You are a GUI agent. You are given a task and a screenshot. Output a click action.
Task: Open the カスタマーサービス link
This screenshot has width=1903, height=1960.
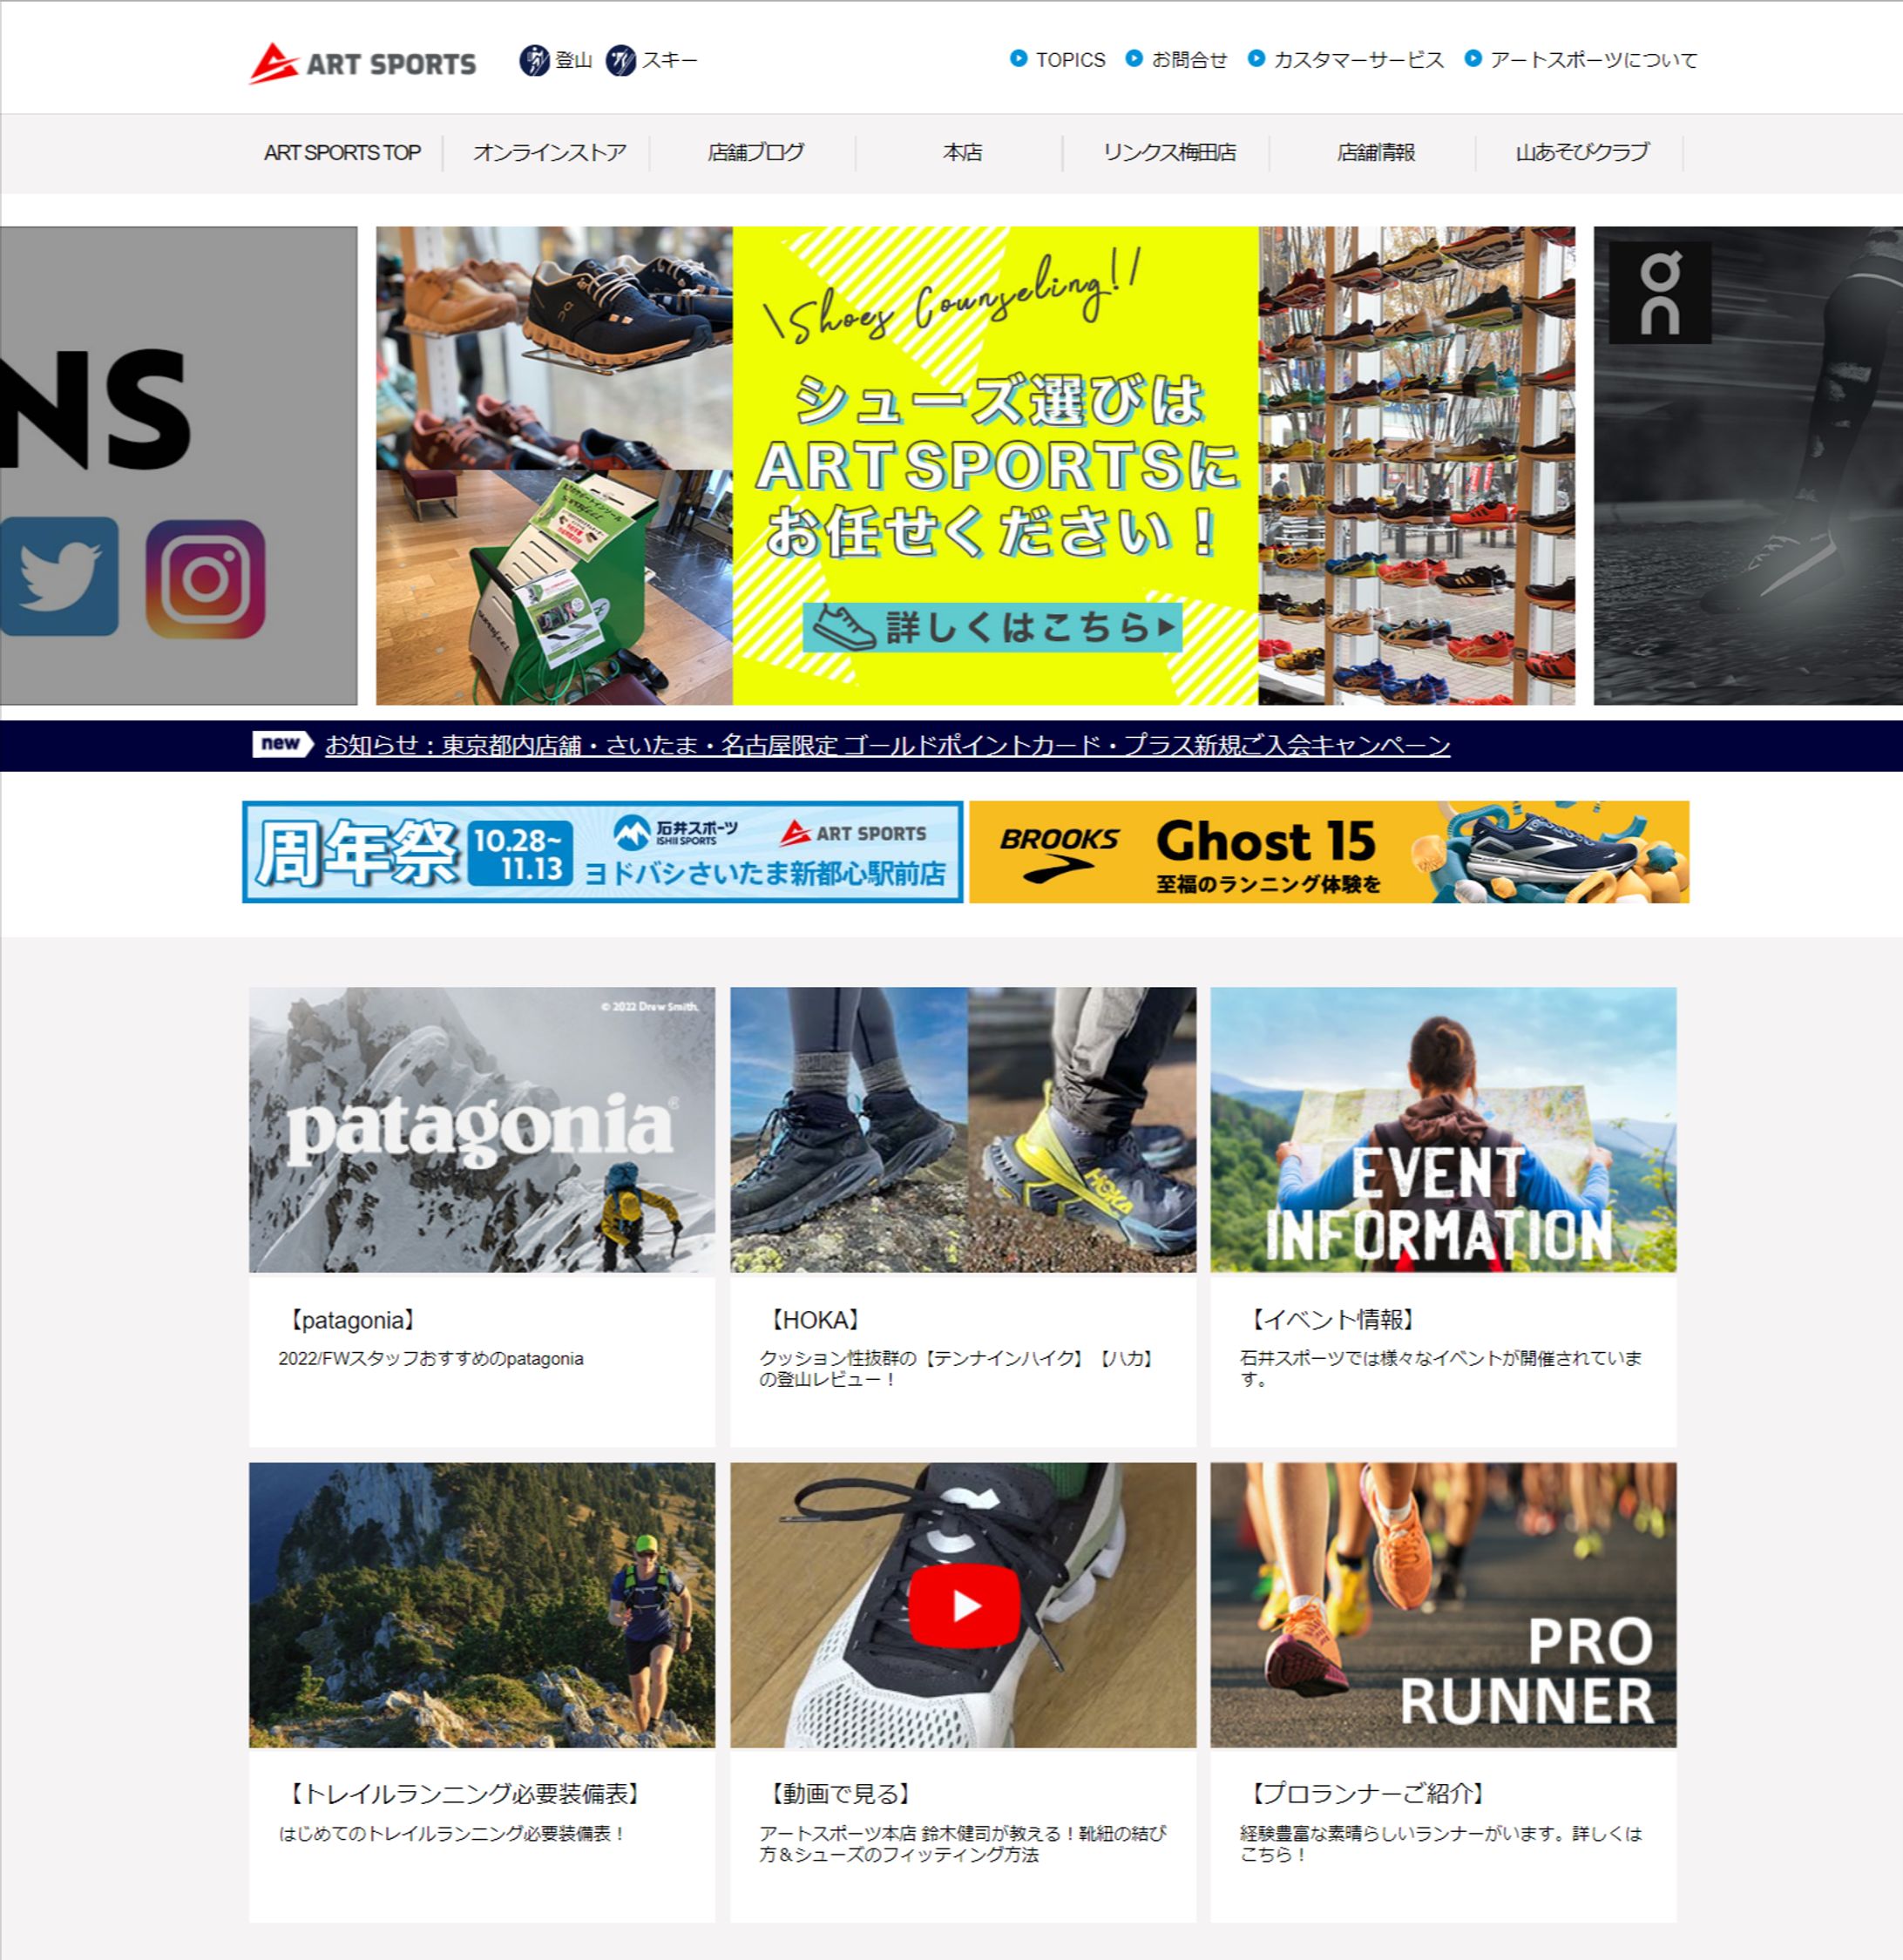(1358, 60)
